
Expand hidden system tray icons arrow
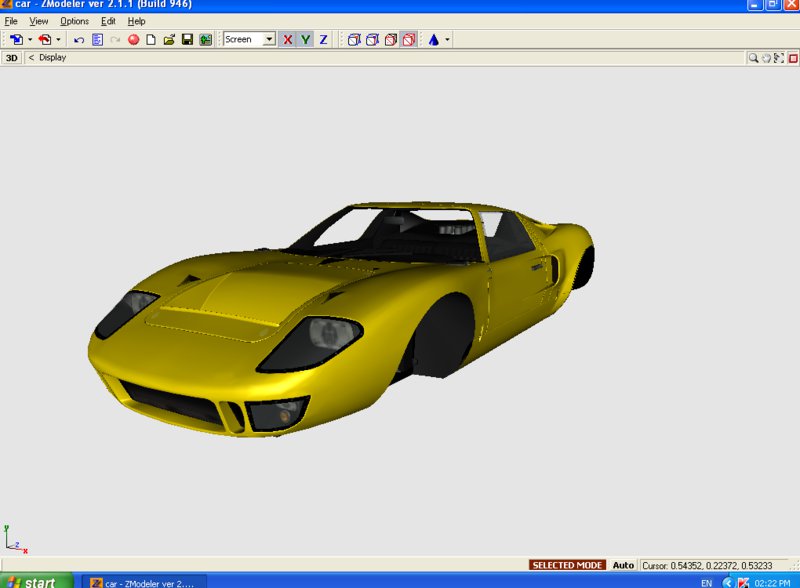point(728,582)
